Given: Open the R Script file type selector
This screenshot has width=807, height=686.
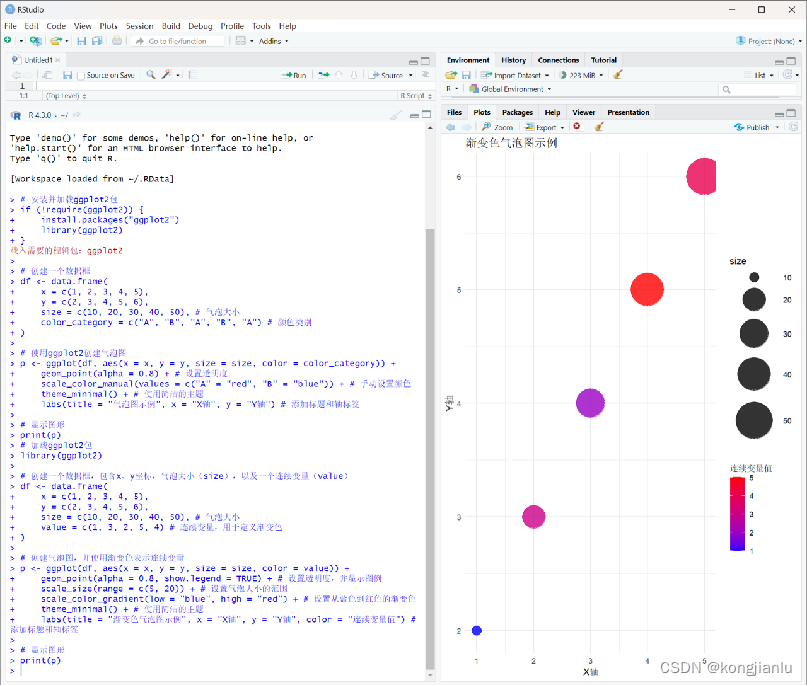Looking at the screenshot, I should click(x=415, y=96).
